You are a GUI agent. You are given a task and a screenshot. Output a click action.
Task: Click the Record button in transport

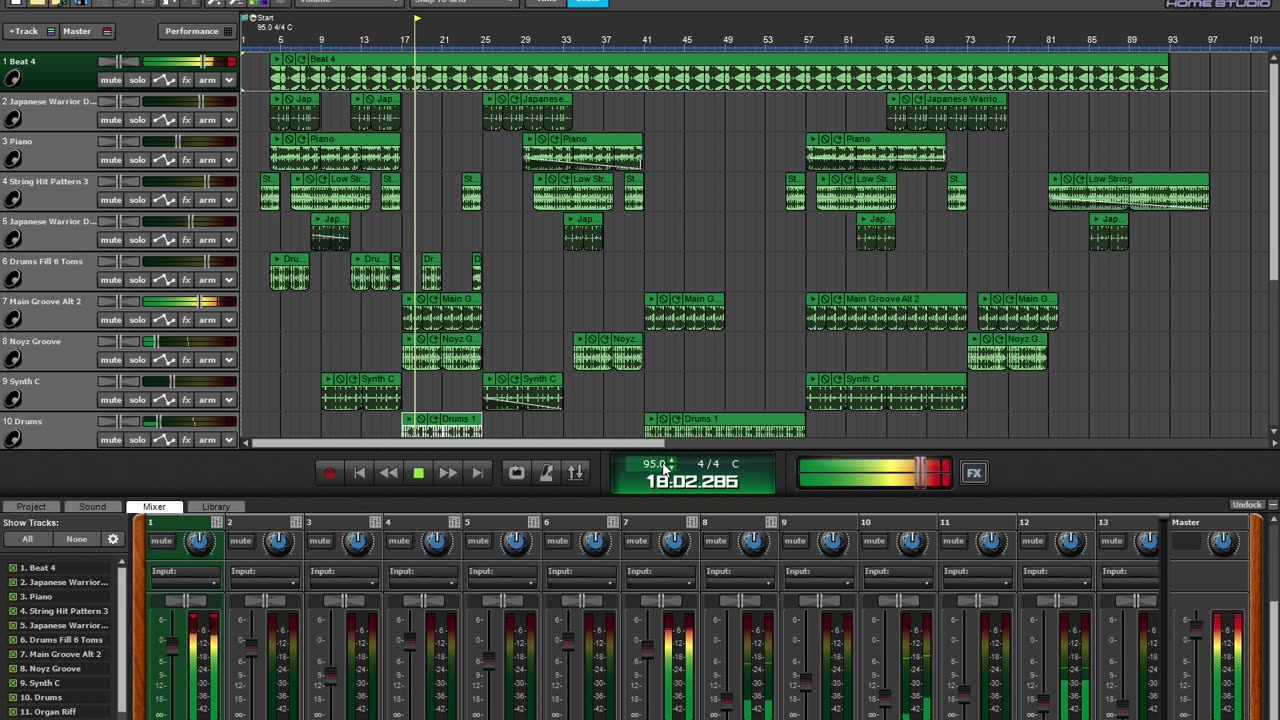coord(330,473)
